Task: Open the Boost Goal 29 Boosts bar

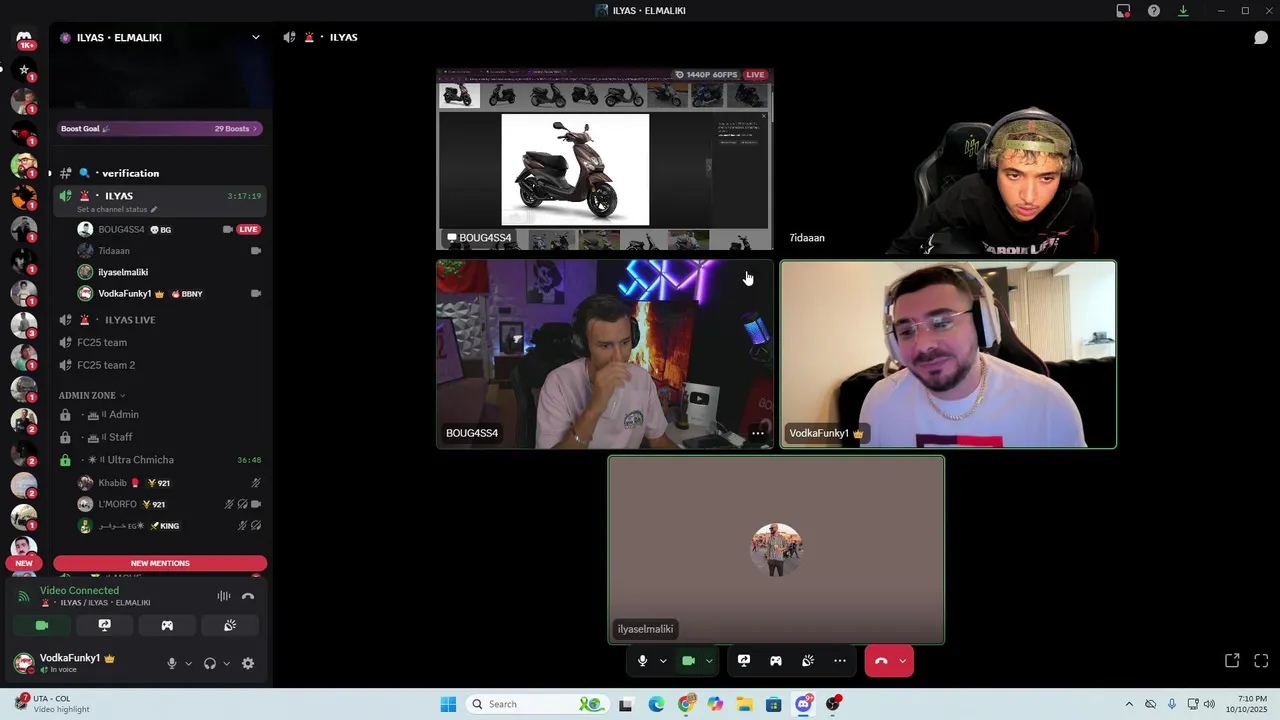Action: (160, 128)
